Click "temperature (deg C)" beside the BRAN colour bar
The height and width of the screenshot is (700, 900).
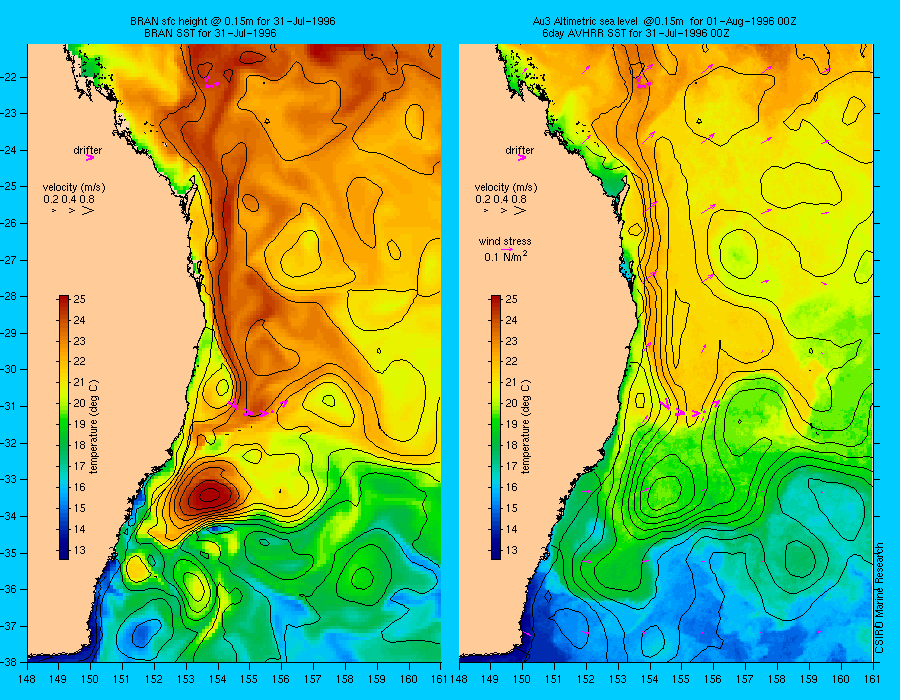click(x=94, y=426)
